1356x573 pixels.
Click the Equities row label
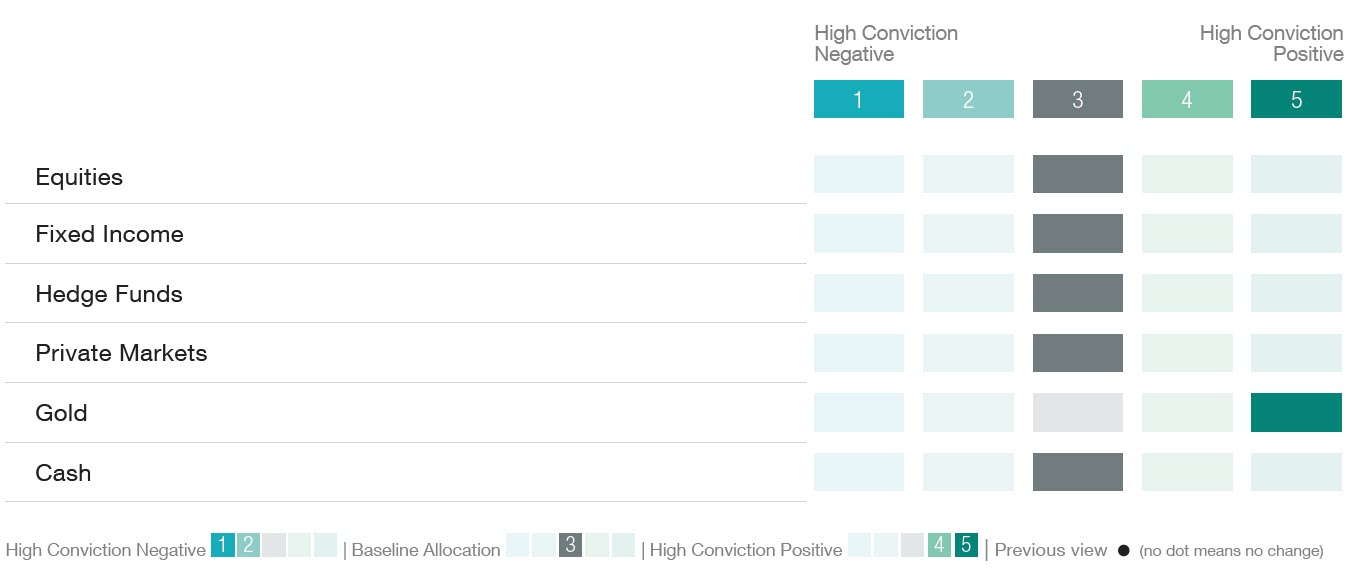[79, 177]
